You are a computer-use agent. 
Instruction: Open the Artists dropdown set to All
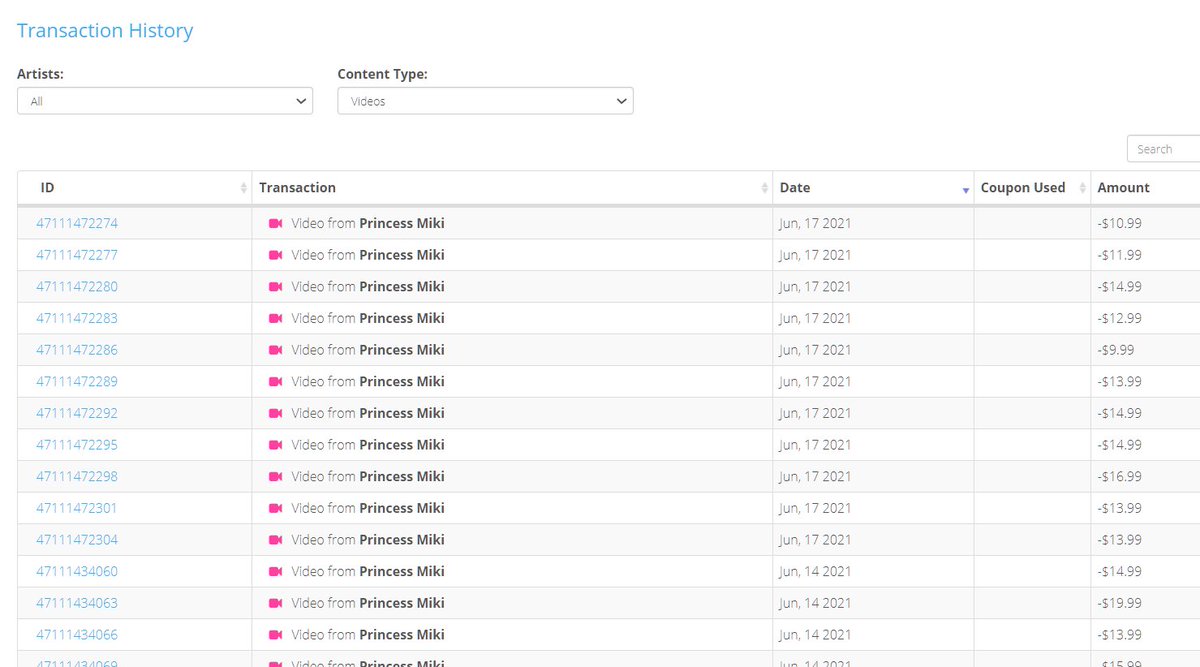tap(165, 101)
